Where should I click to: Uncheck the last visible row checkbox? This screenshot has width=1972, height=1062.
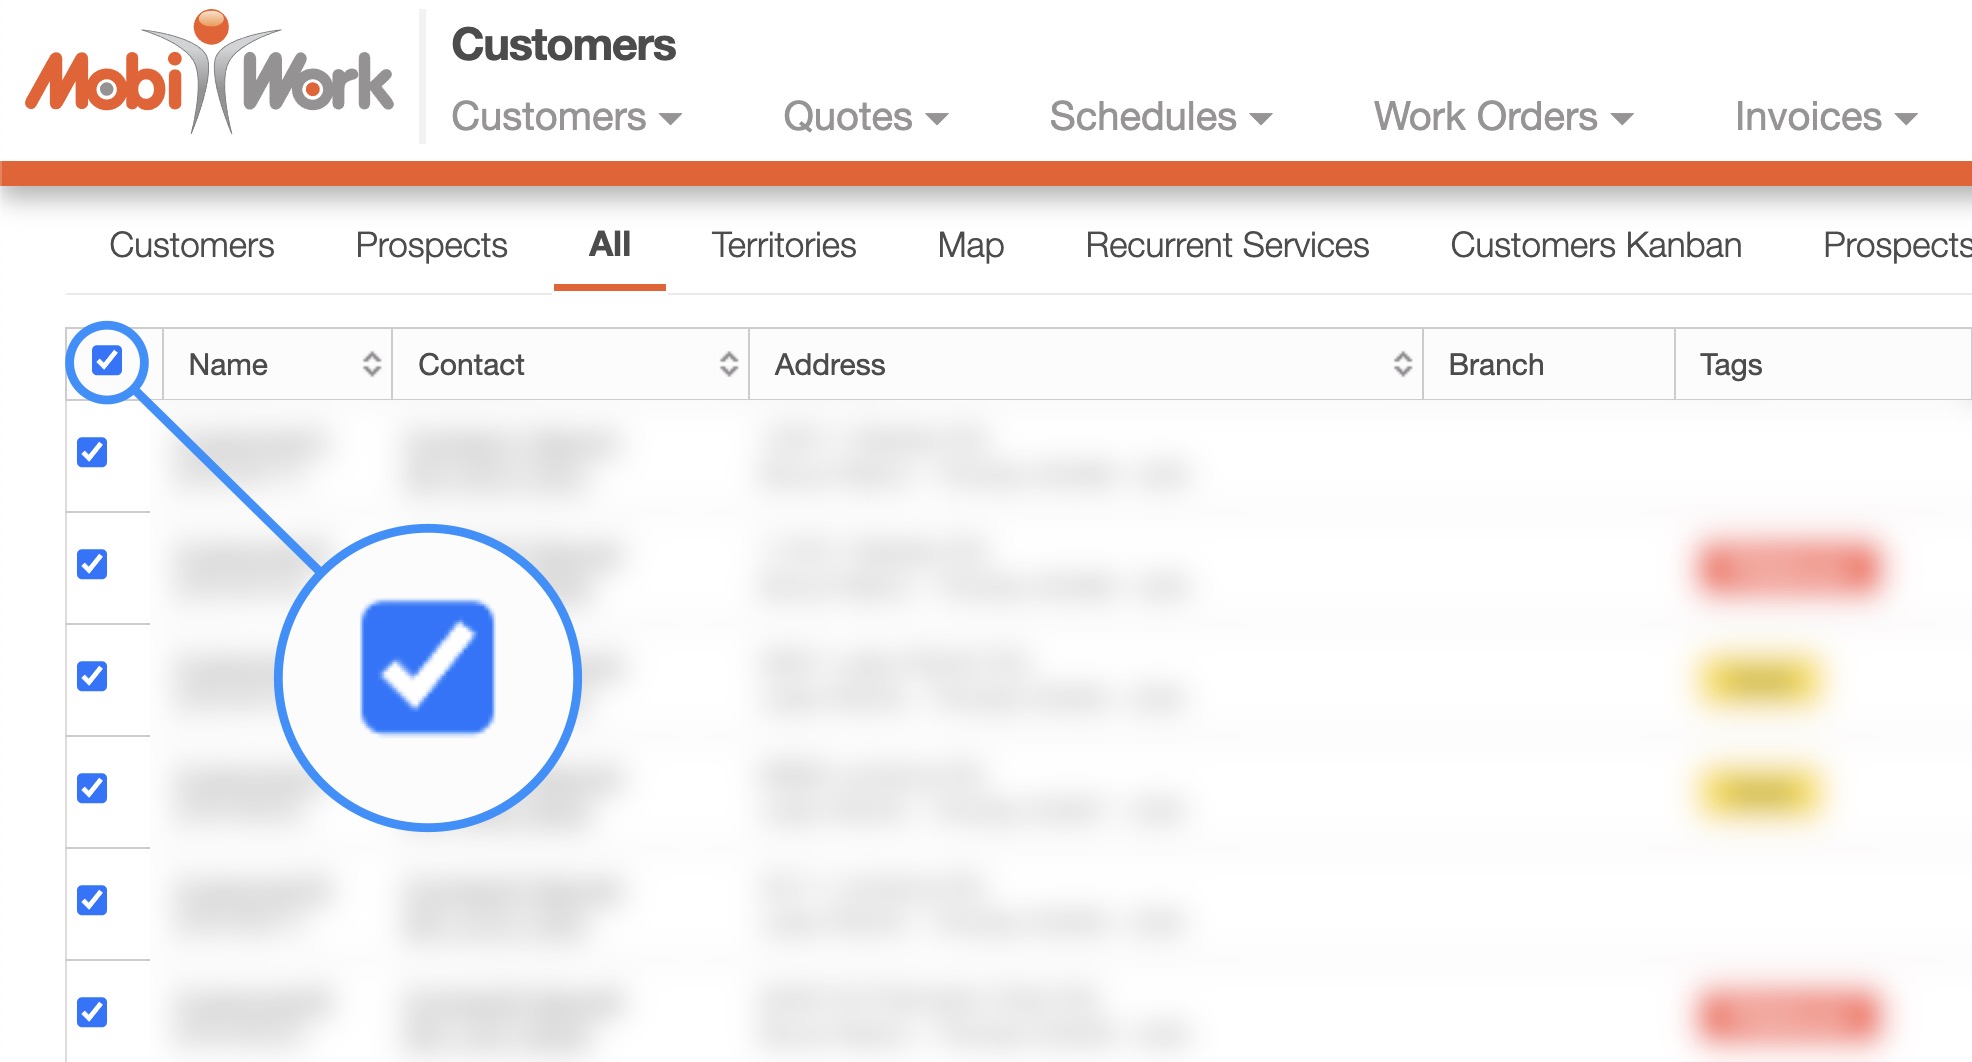pyautogui.click(x=92, y=1012)
